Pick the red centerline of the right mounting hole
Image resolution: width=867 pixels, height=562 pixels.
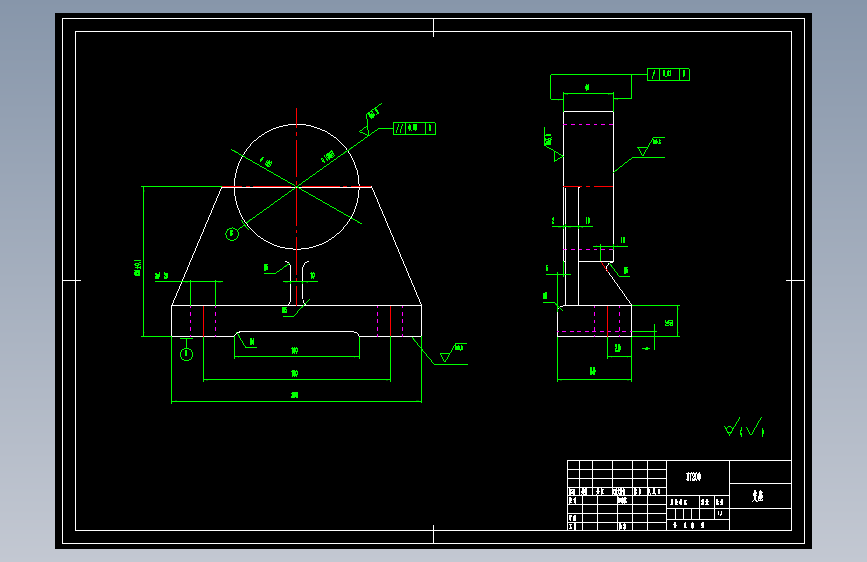pos(390,321)
